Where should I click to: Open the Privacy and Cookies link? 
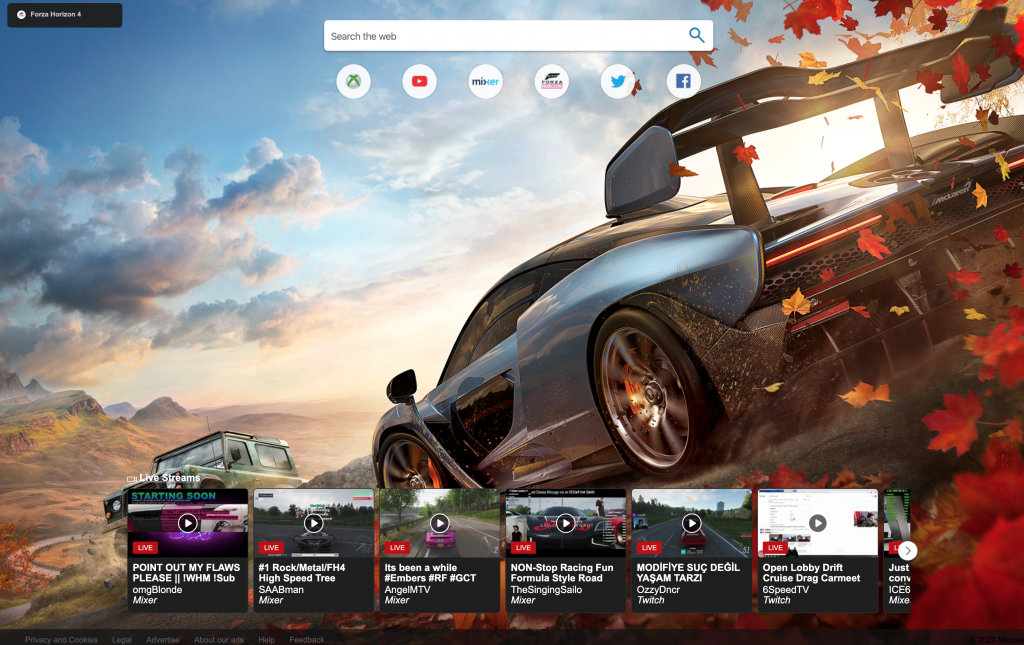click(61, 639)
